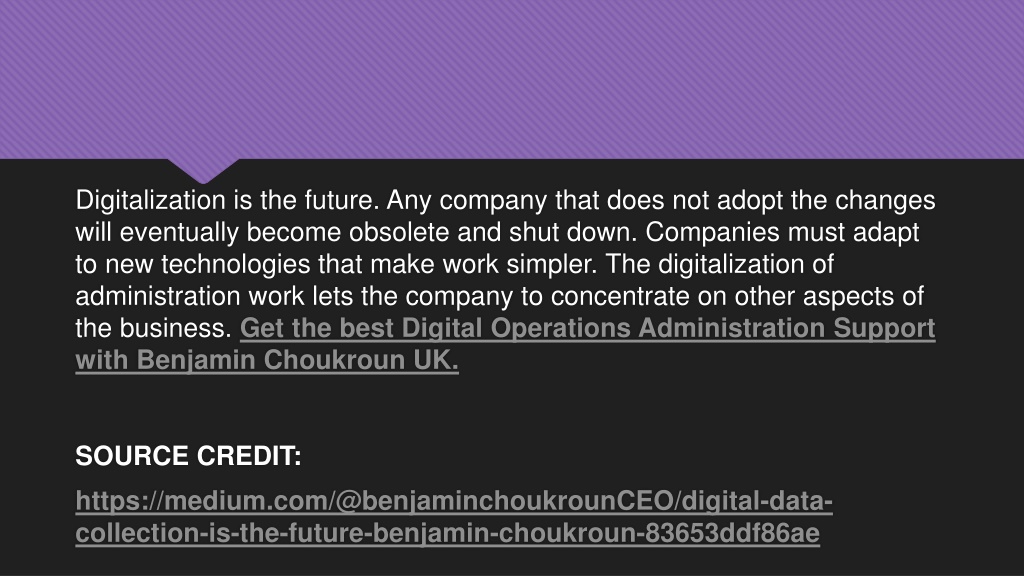Select the word "Digitalization" starting the paragraph
This screenshot has width=1024, height=576.
tap(150, 200)
